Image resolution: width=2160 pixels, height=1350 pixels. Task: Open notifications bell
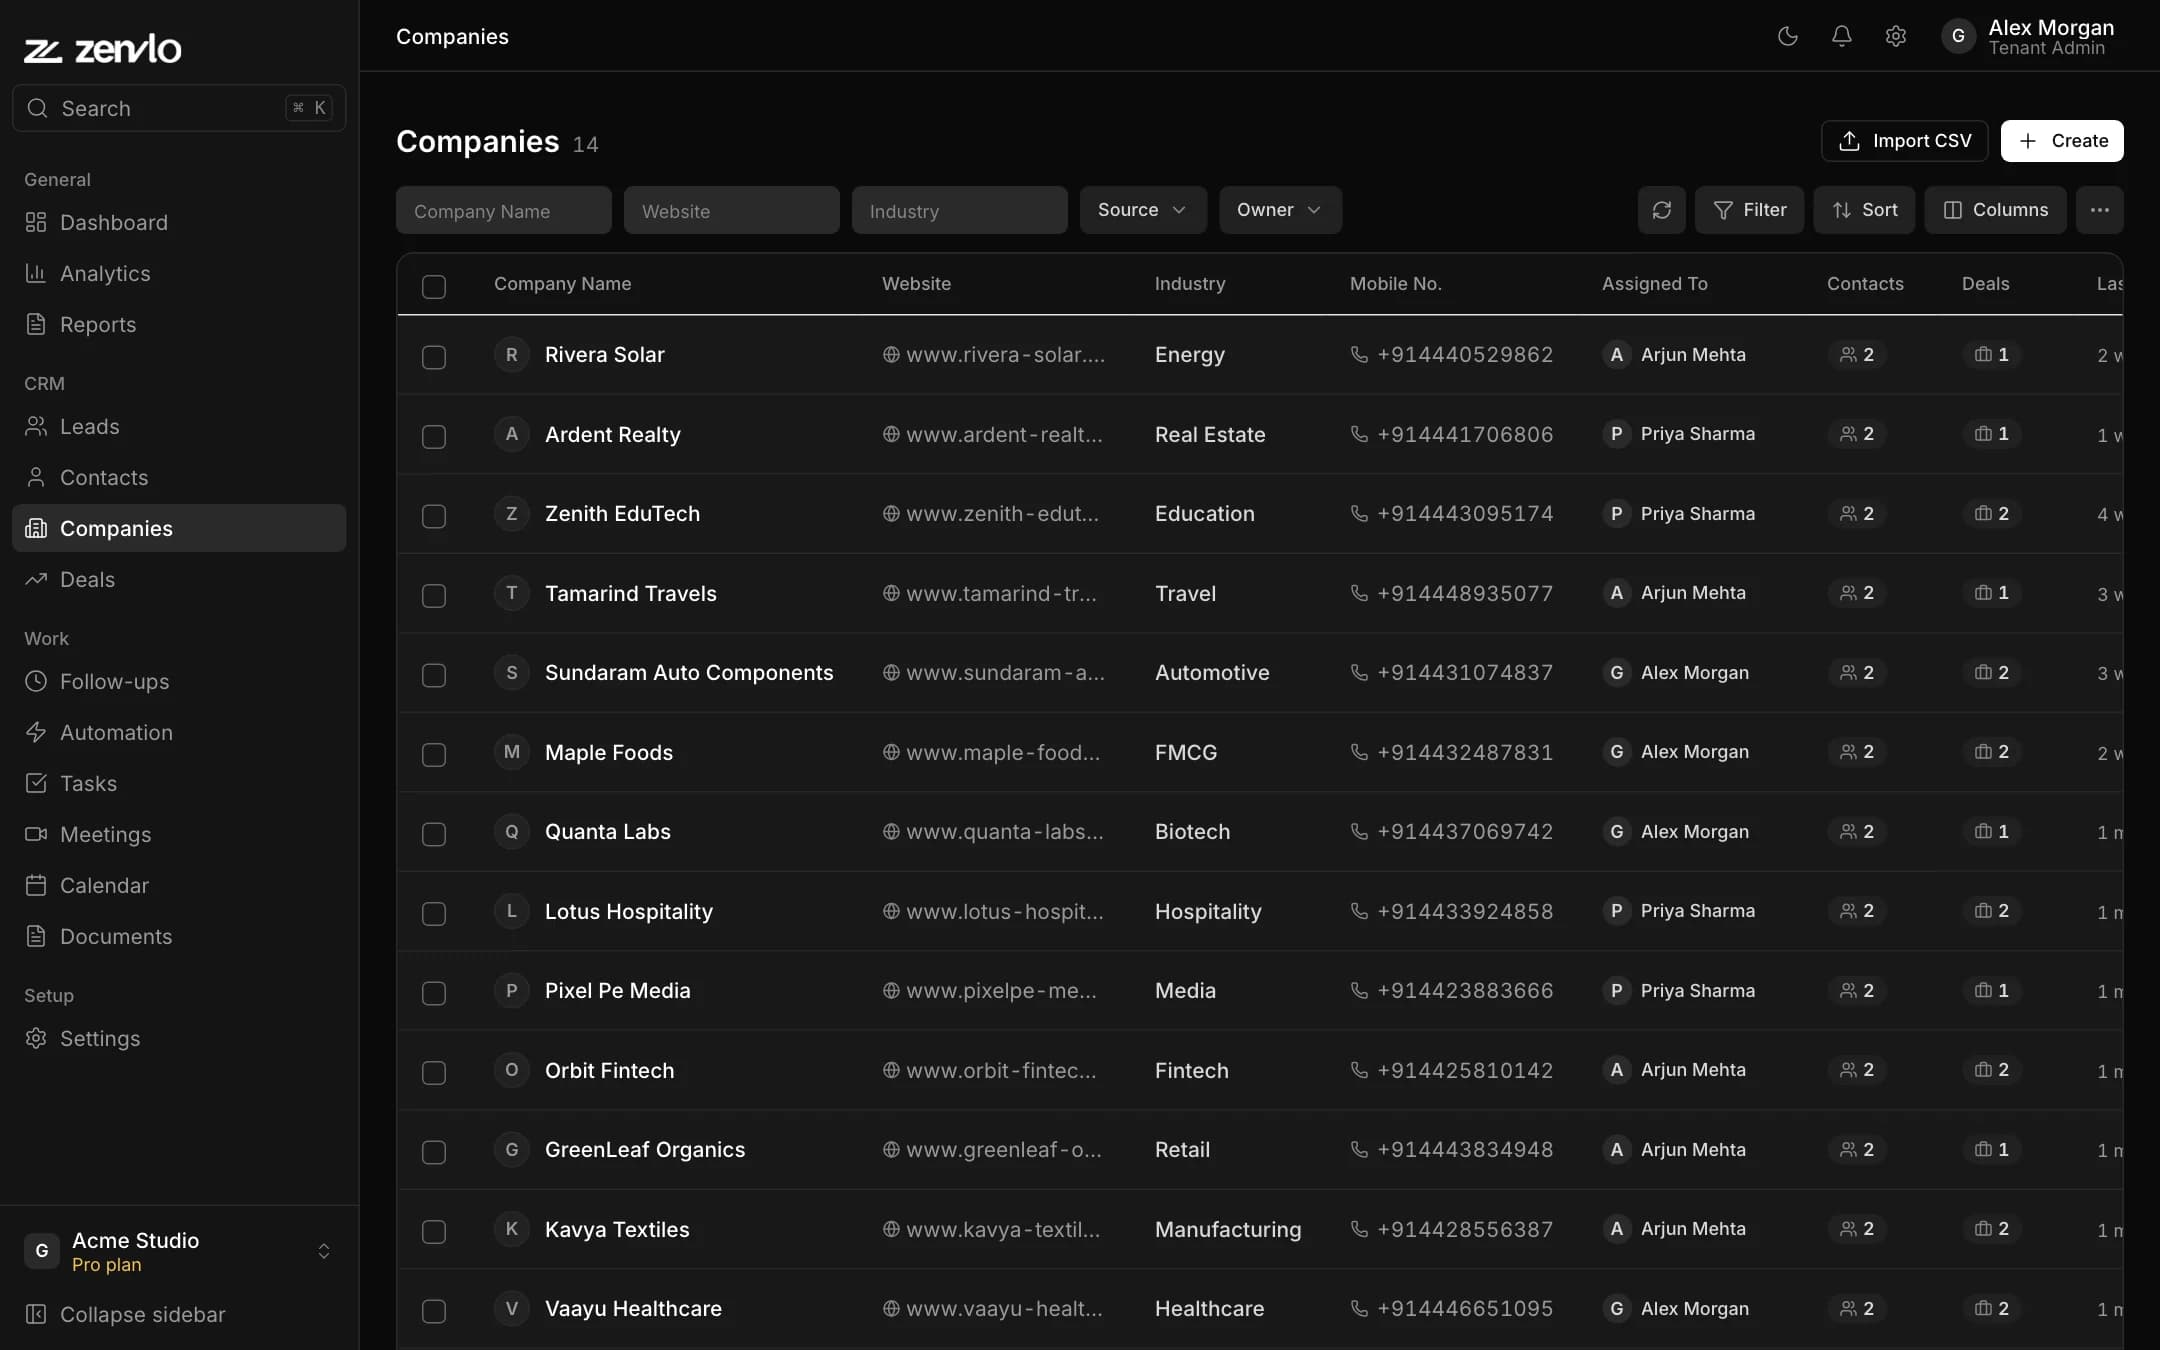(1841, 36)
